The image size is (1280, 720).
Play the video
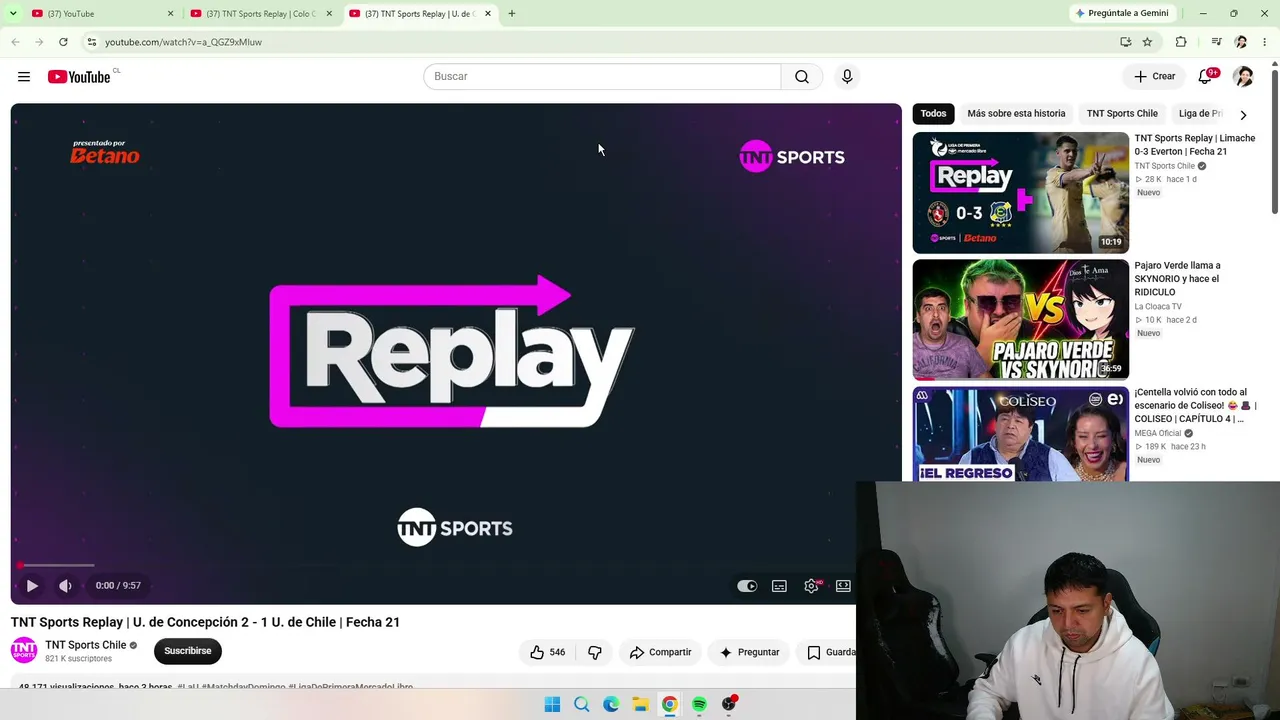point(32,586)
